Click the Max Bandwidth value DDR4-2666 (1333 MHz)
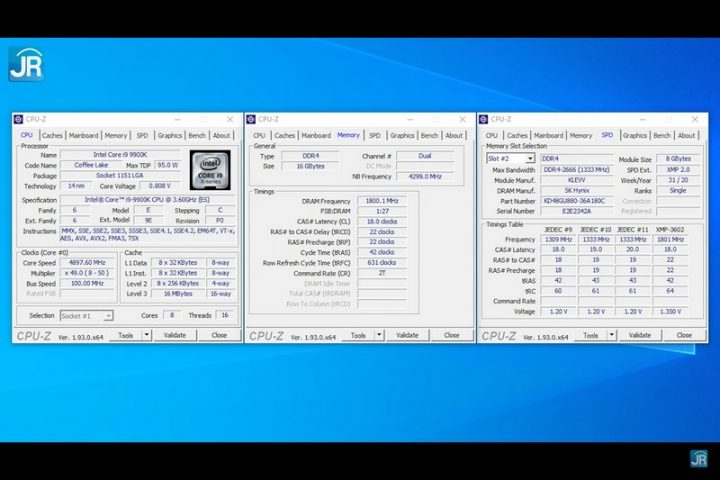This screenshot has width=720, height=480. [577, 169]
